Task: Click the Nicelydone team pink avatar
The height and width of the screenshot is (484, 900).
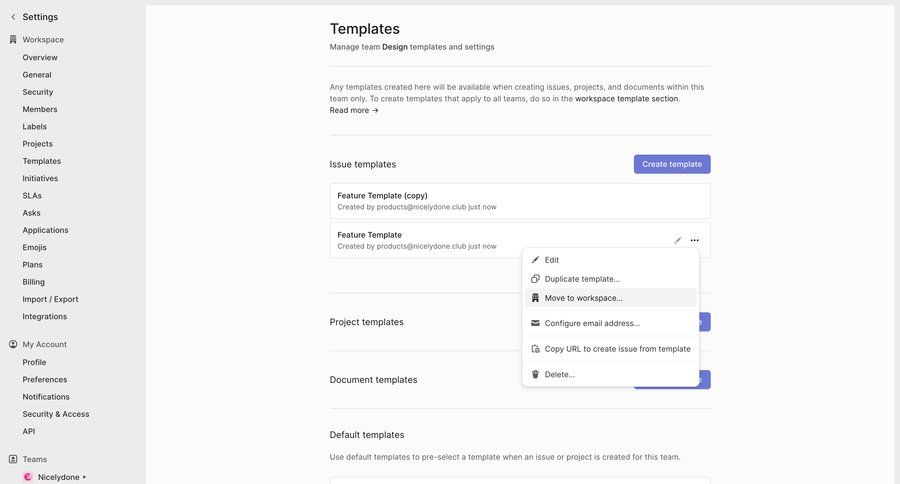Action: [x=28, y=477]
